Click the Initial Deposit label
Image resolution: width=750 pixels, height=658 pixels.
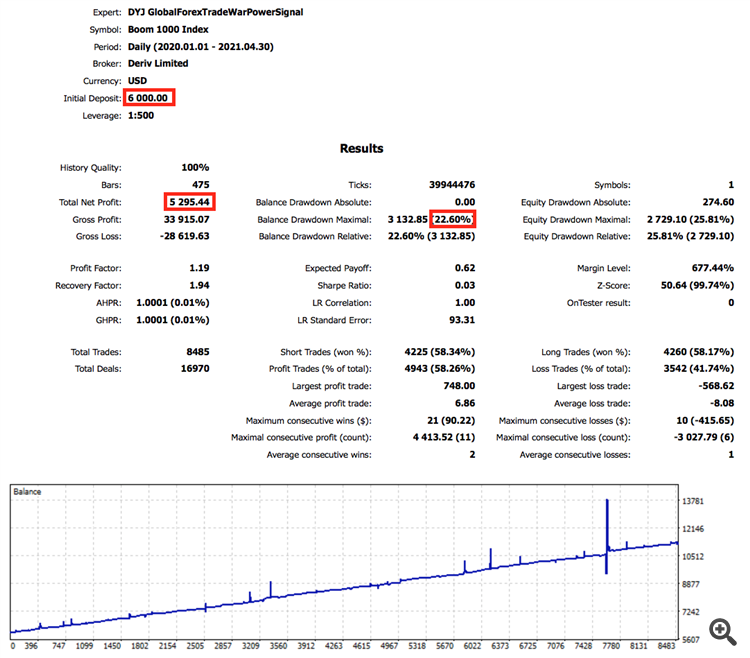click(x=92, y=98)
